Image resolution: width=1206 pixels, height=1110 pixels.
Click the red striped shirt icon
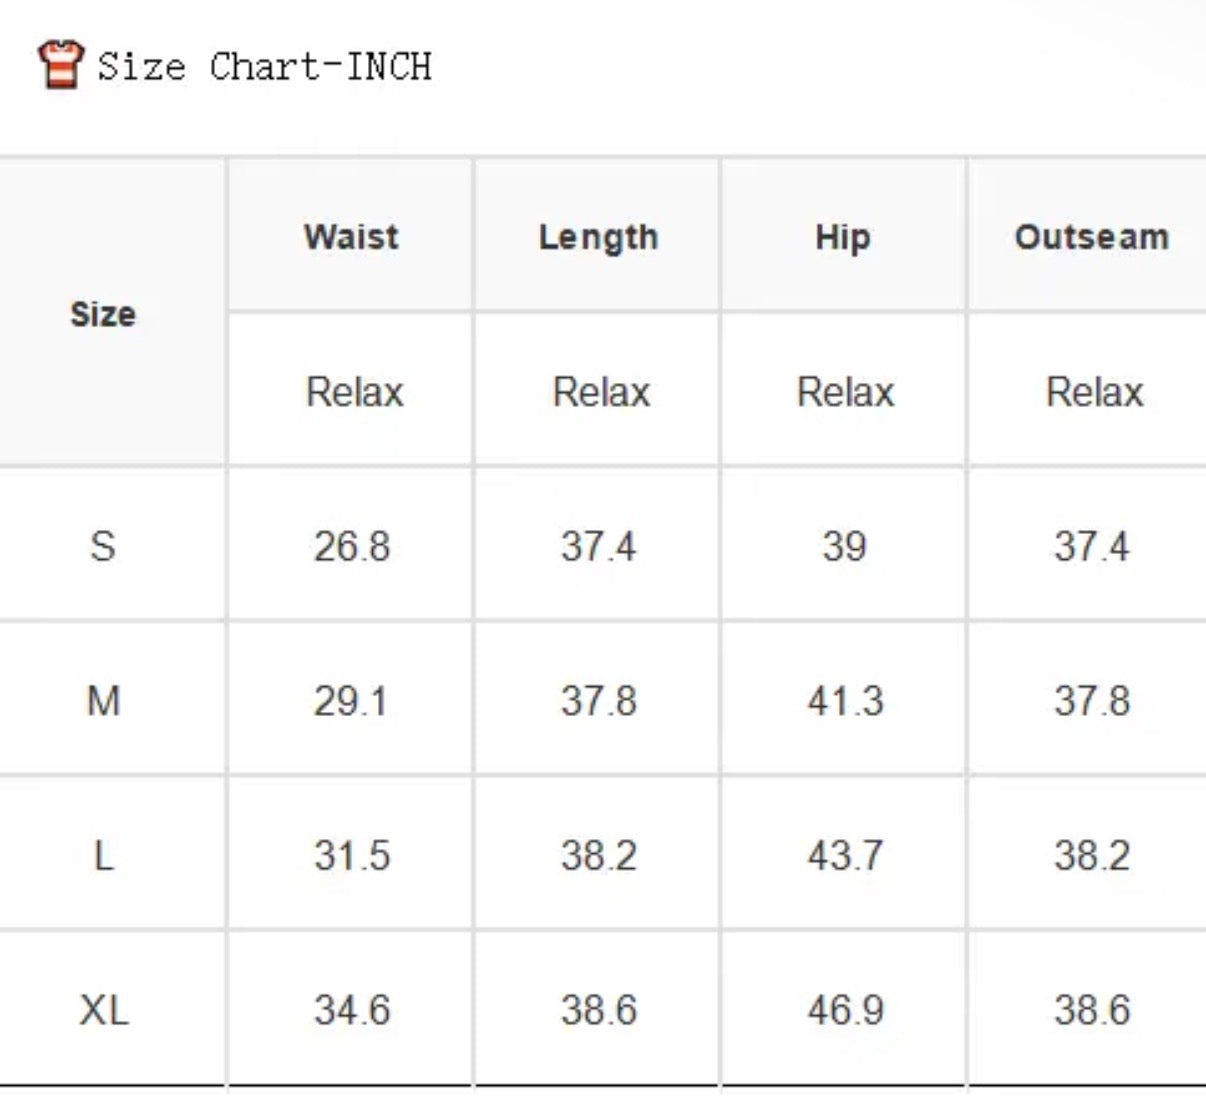pos(60,64)
